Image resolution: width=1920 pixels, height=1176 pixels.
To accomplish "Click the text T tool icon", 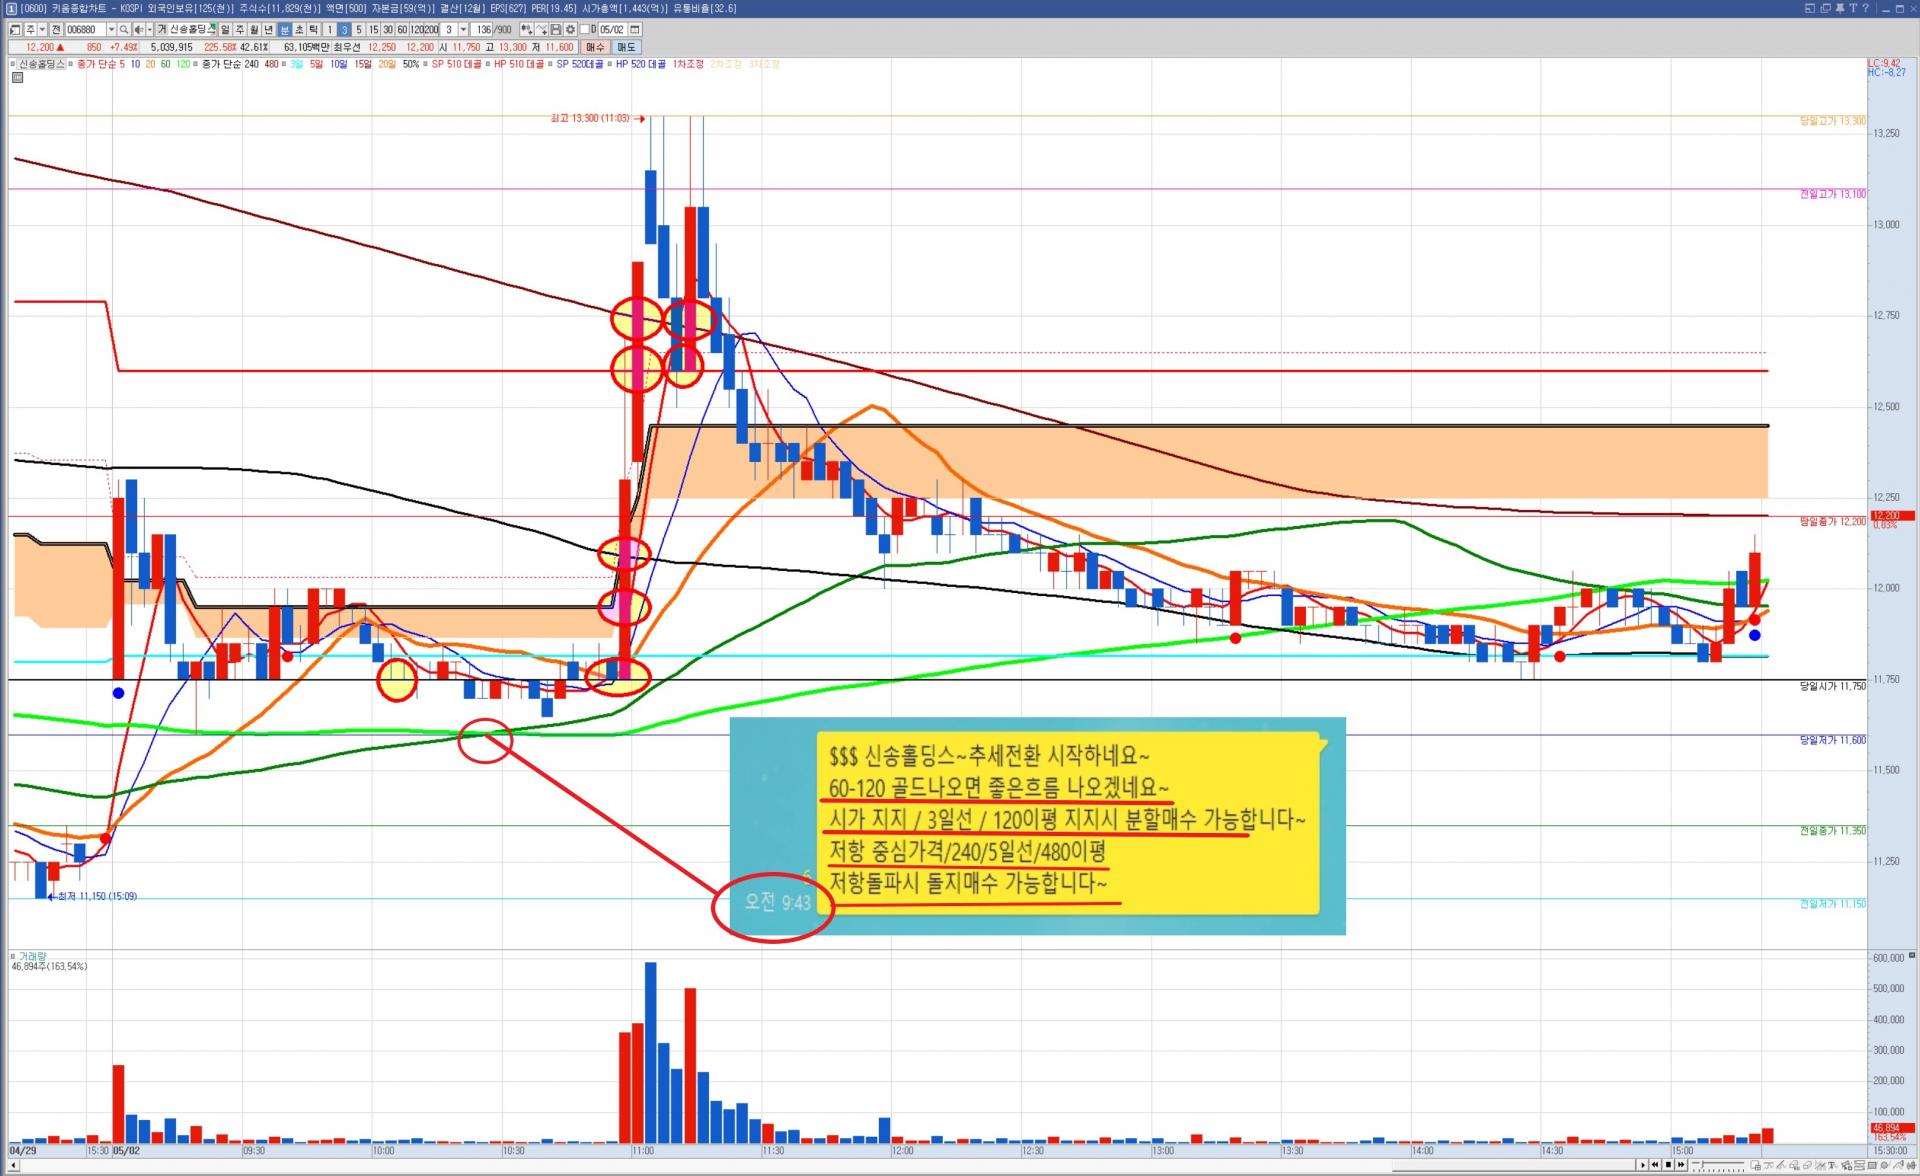I will click(1831, 1165).
